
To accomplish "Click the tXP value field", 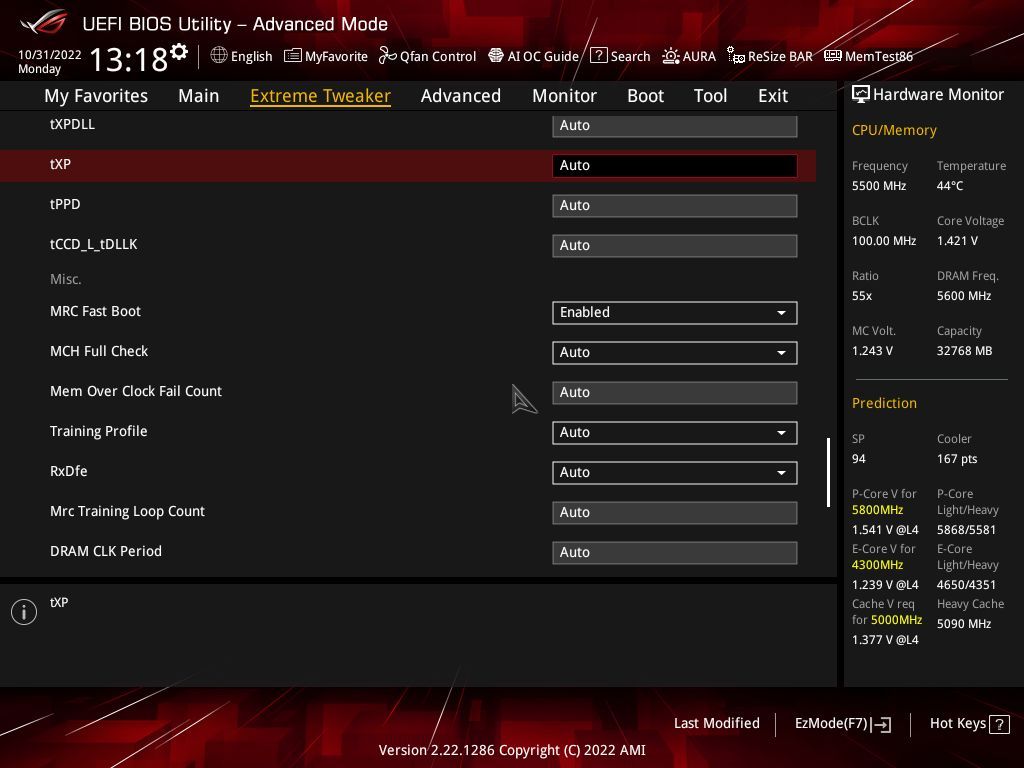I will (675, 166).
